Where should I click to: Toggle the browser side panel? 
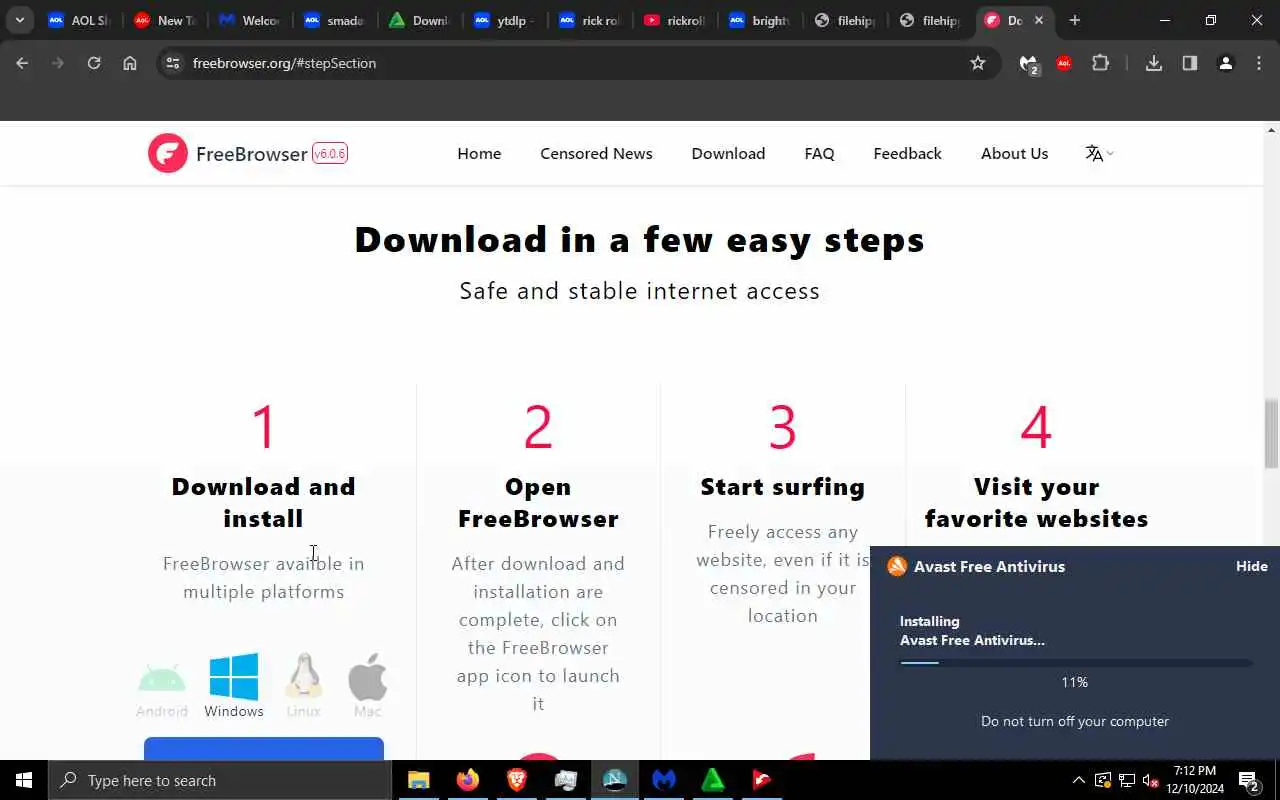pyautogui.click(x=1190, y=63)
